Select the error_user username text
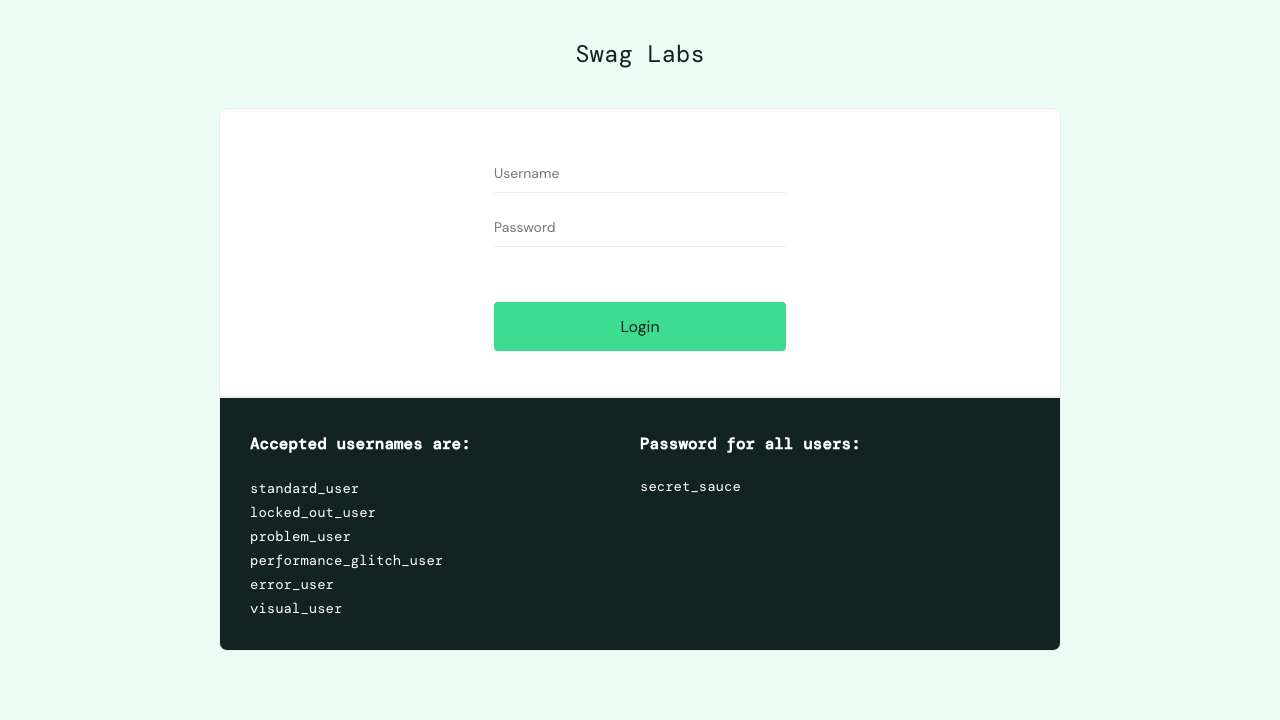1280x720 pixels. [x=292, y=584]
